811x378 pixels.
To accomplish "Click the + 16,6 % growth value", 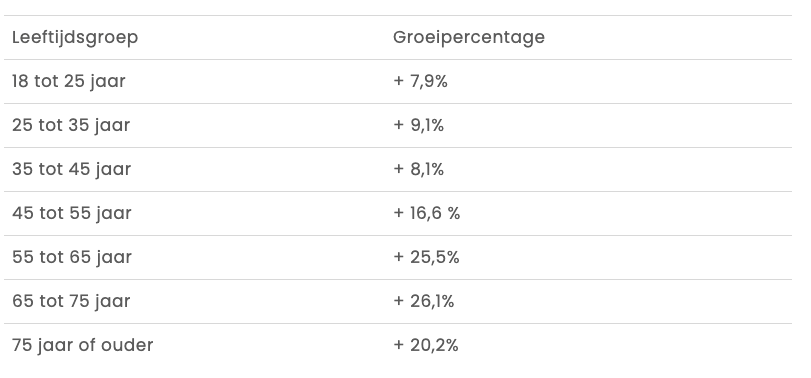I will click(x=427, y=214).
